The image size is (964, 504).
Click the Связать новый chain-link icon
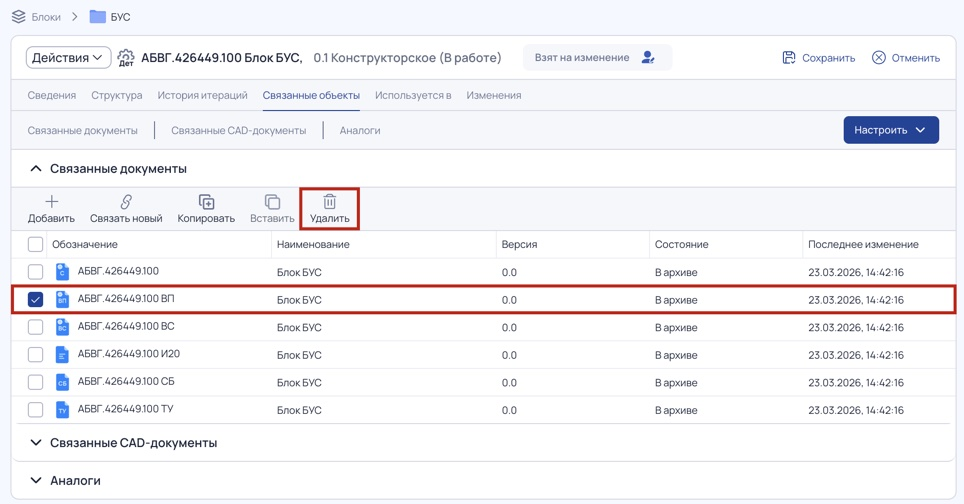click(x=126, y=202)
